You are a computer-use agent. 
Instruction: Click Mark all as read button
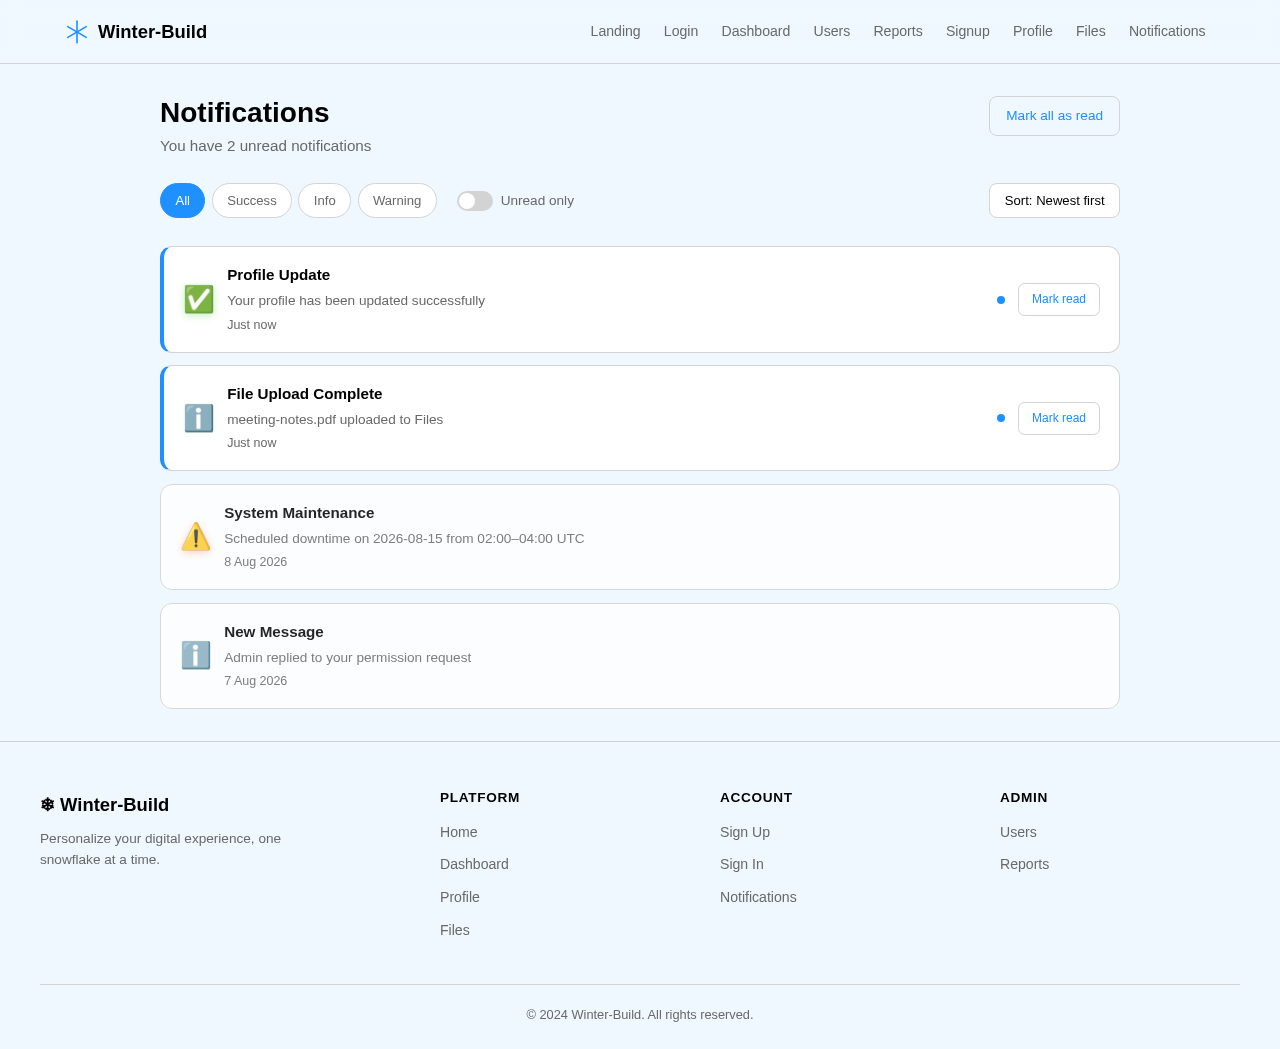(1054, 116)
